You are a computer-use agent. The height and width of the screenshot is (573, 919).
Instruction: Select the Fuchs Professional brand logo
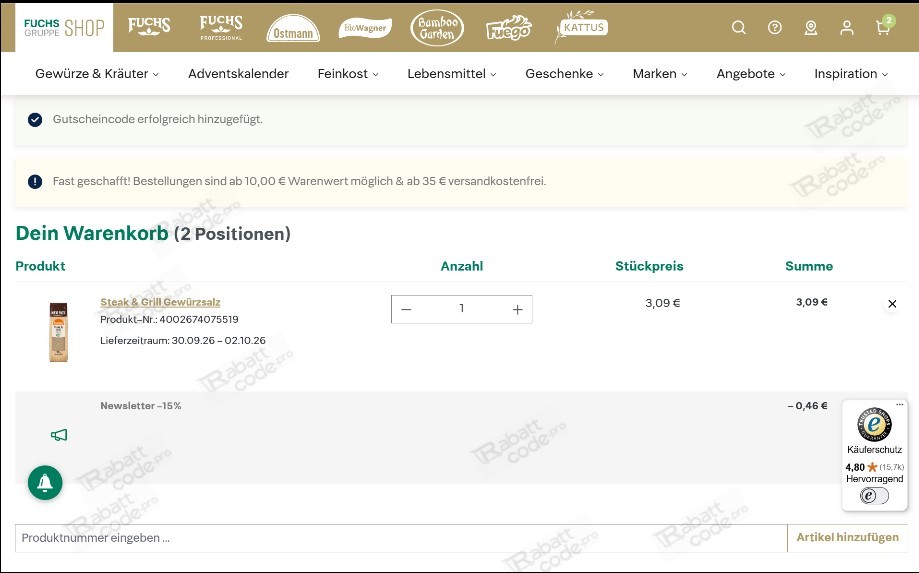[221, 28]
